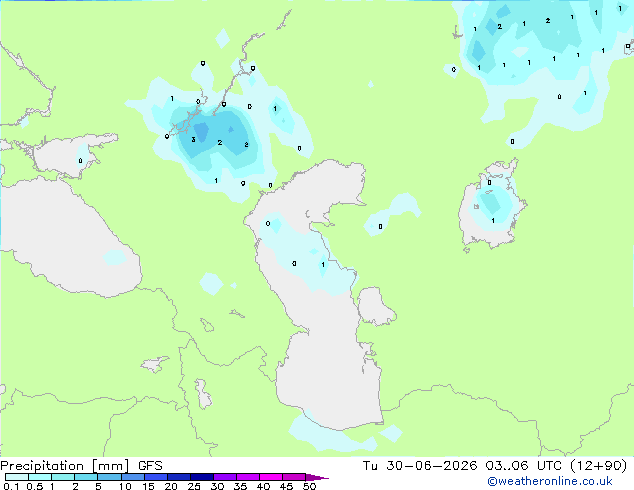Viewport: 634px width, 490px height.
Task: Open the weatheronline.co.uk link
Action: click(x=550, y=481)
